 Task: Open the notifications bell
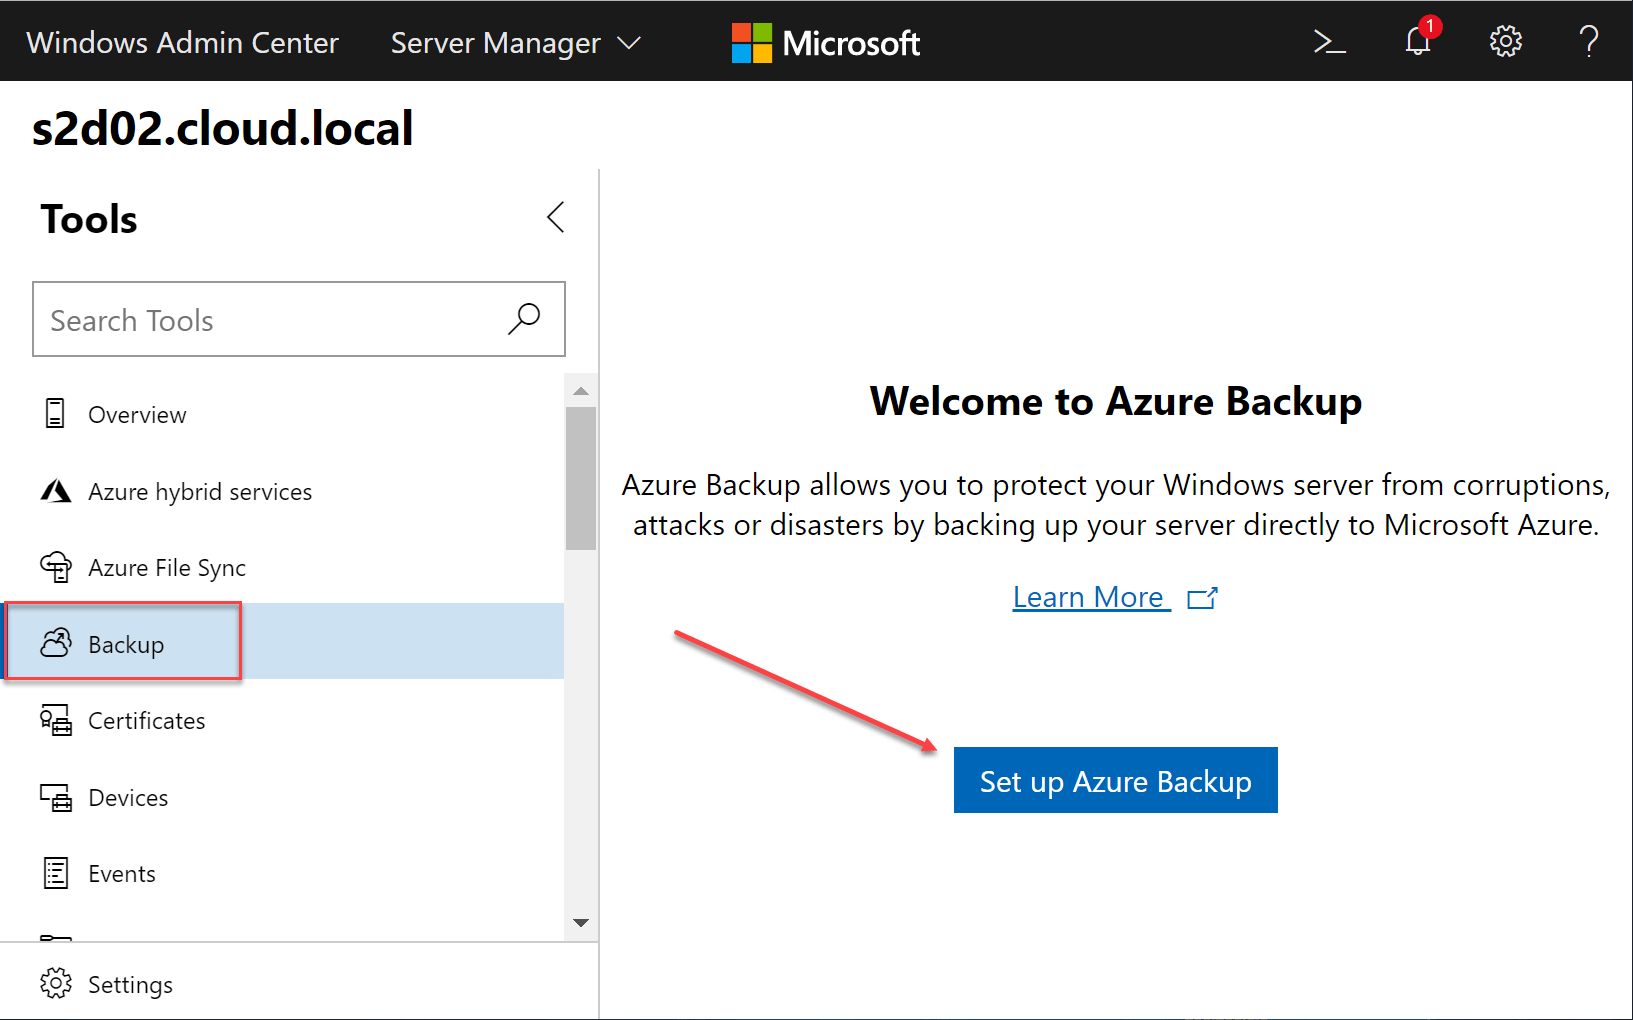1420,40
